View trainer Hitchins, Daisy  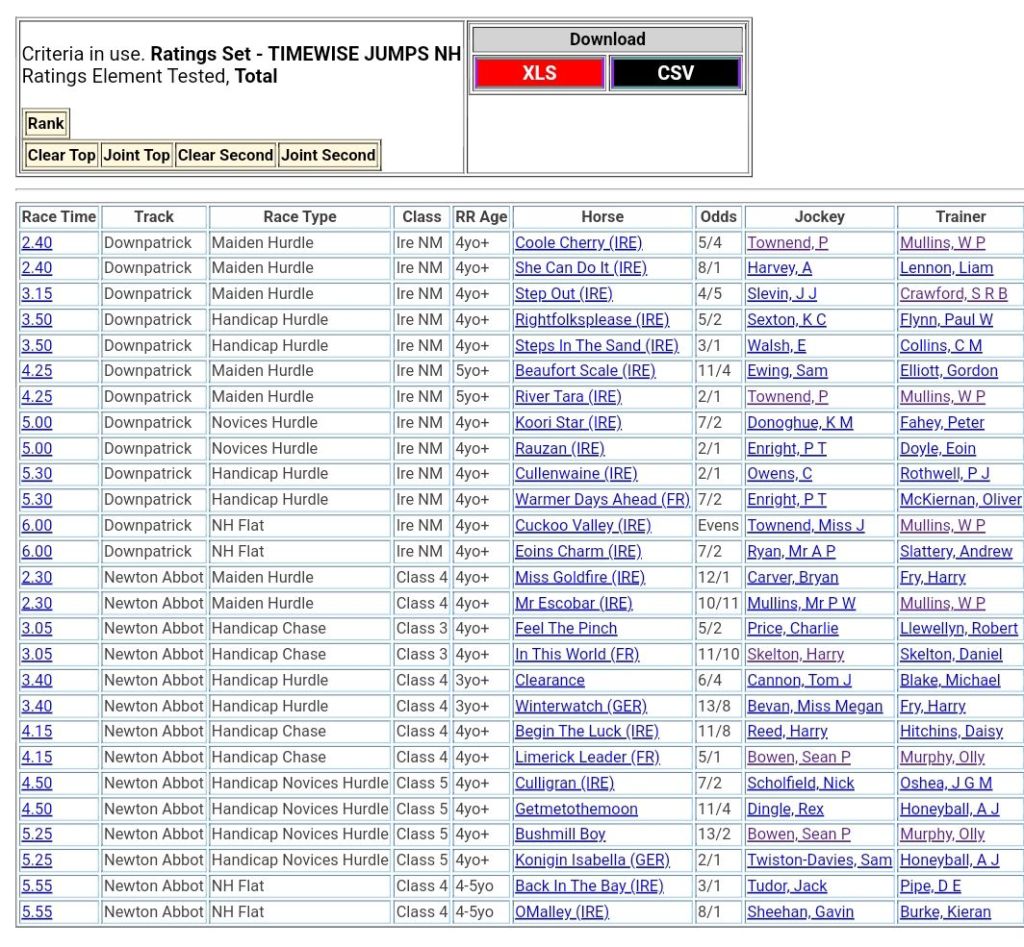949,732
